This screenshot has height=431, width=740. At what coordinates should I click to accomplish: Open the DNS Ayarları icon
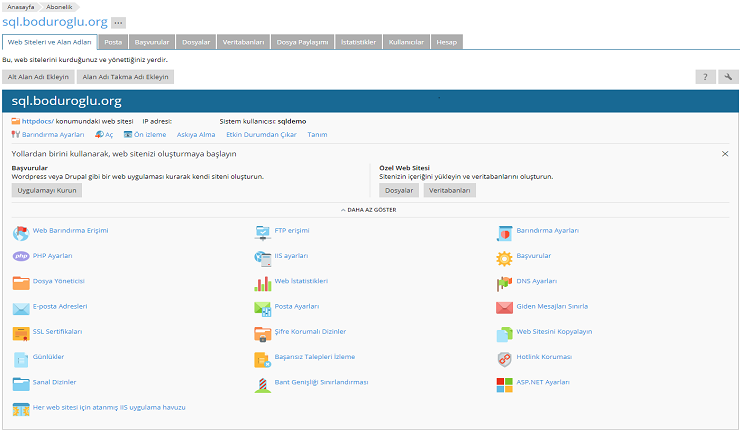[x=505, y=283]
